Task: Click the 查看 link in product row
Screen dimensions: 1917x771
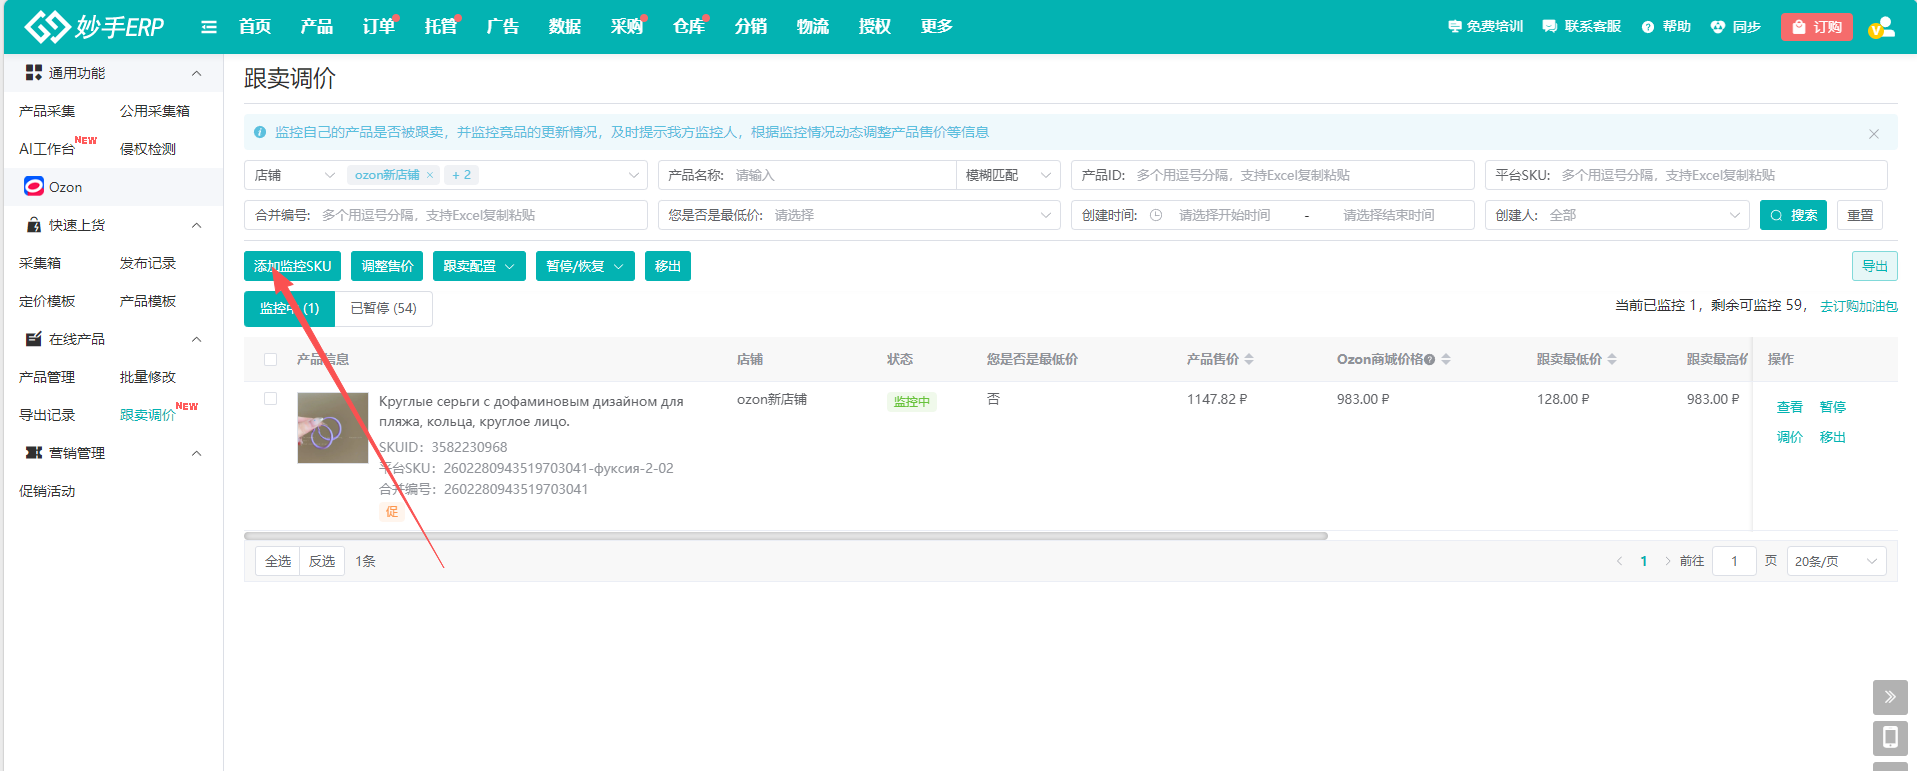Action: click(1789, 407)
